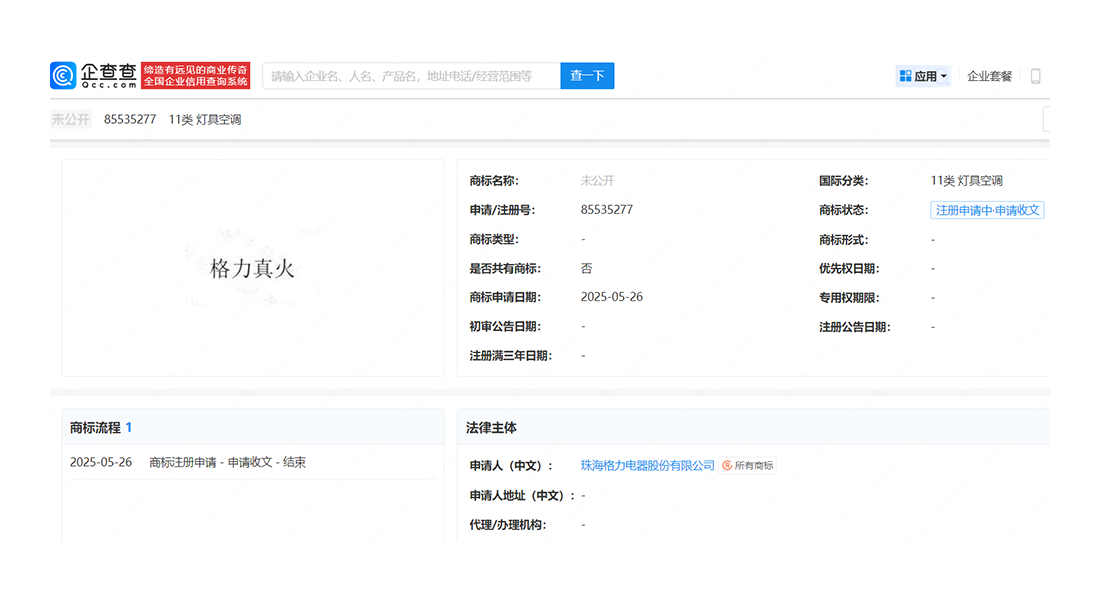Click the 注册公告日期 label
Screen dimensions: 1100x600
854,327
